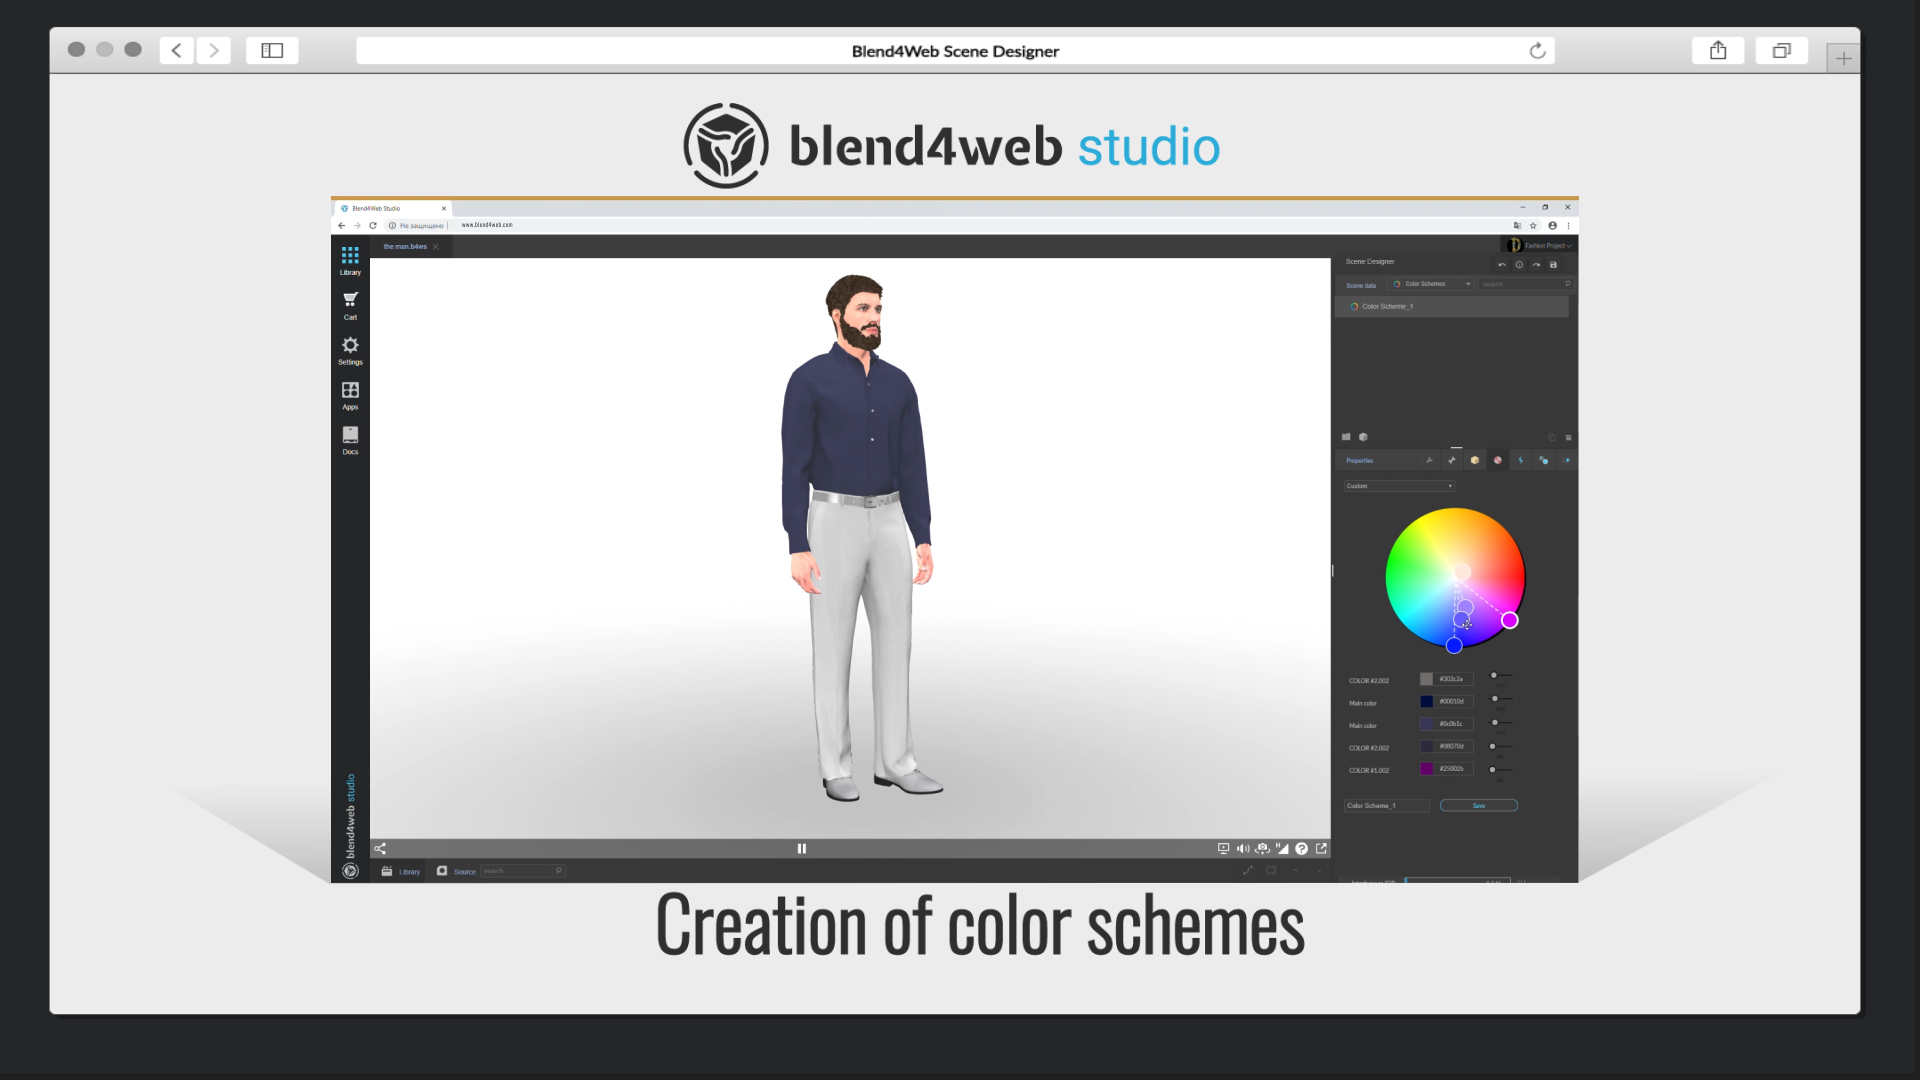Viewport: 1920px width, 1080px height.
Task: Pause the scene playback
Action: pyautogui.click(x=801, y=848)
